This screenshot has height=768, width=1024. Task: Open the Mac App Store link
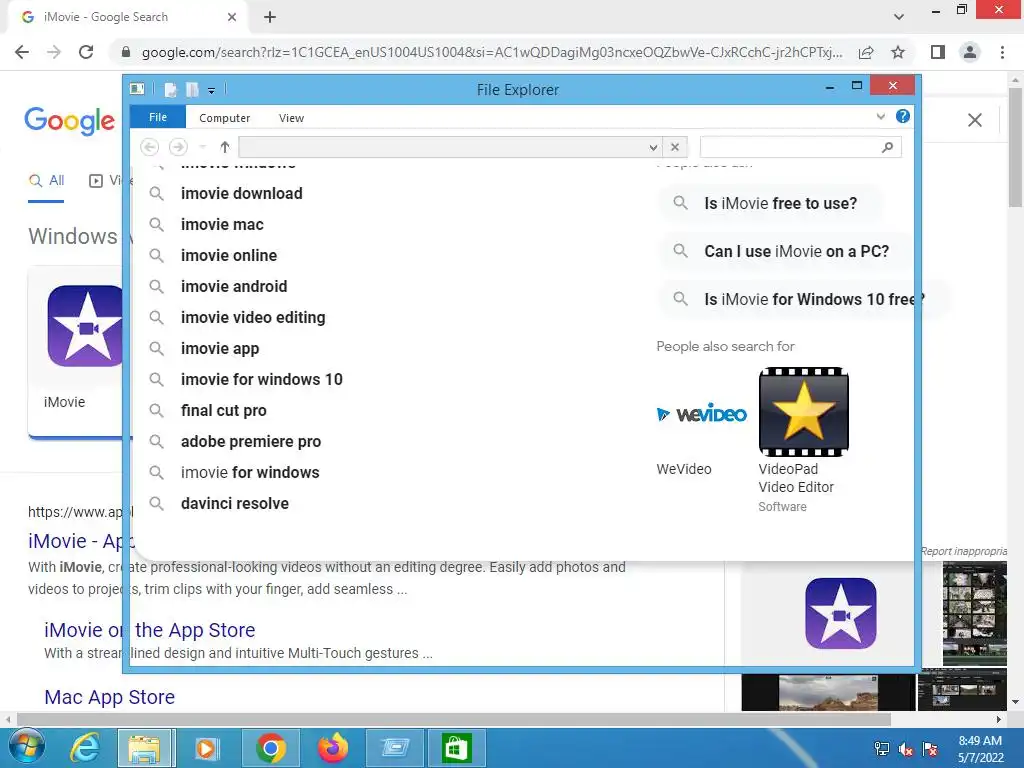[110, 697]
